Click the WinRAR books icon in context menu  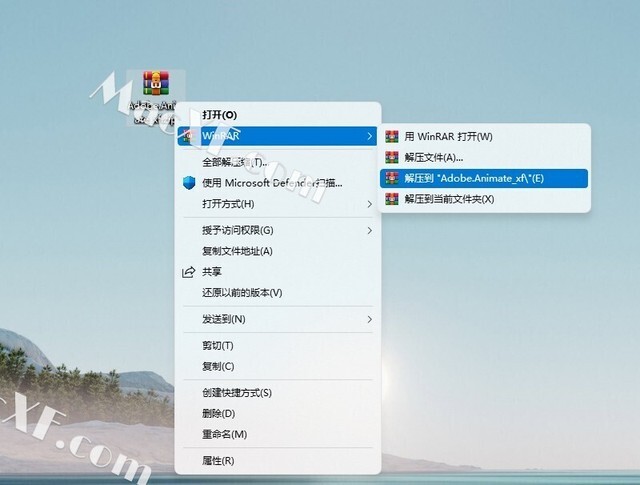tap(188, 136)
